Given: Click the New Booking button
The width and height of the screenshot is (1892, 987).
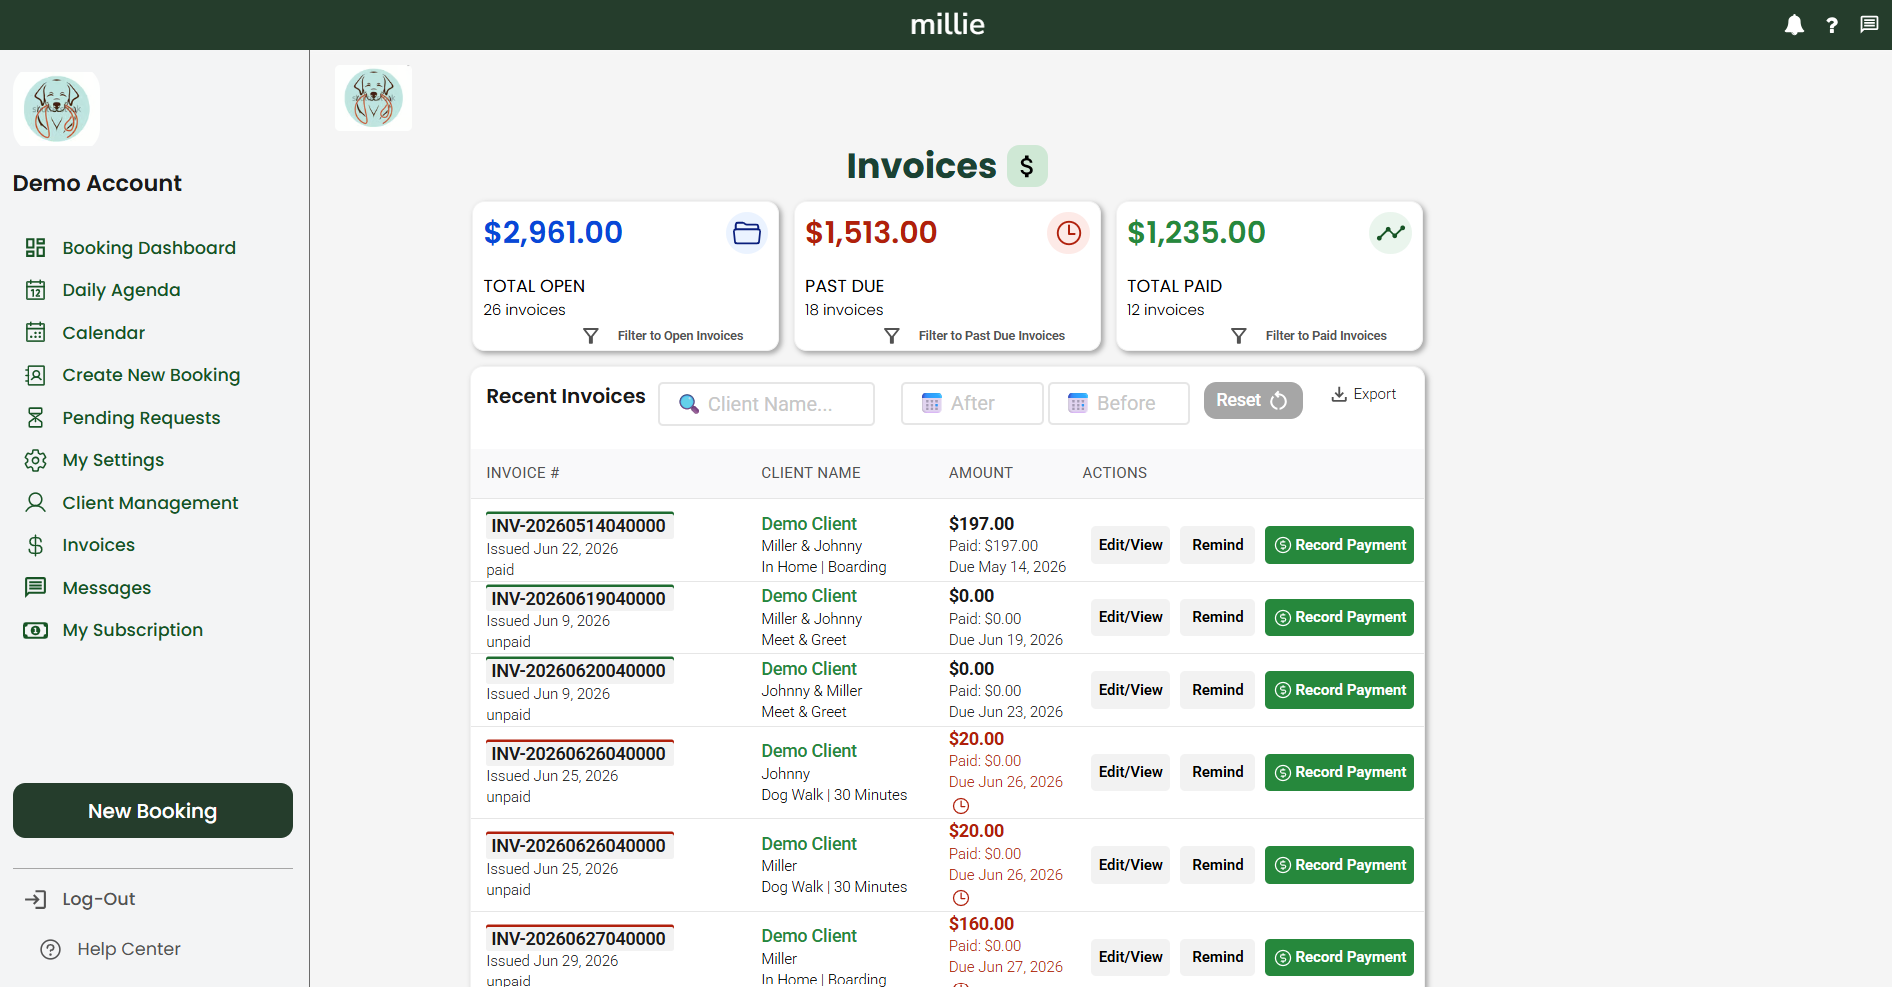Looking at the screenshot, I should (153, 811).
